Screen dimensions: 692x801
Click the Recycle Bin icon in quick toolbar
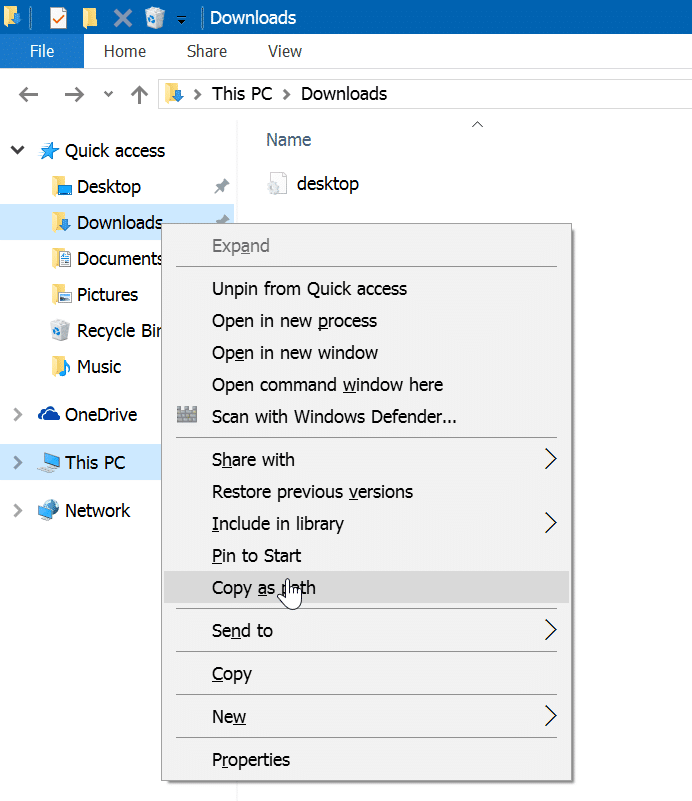click(155, 18)
